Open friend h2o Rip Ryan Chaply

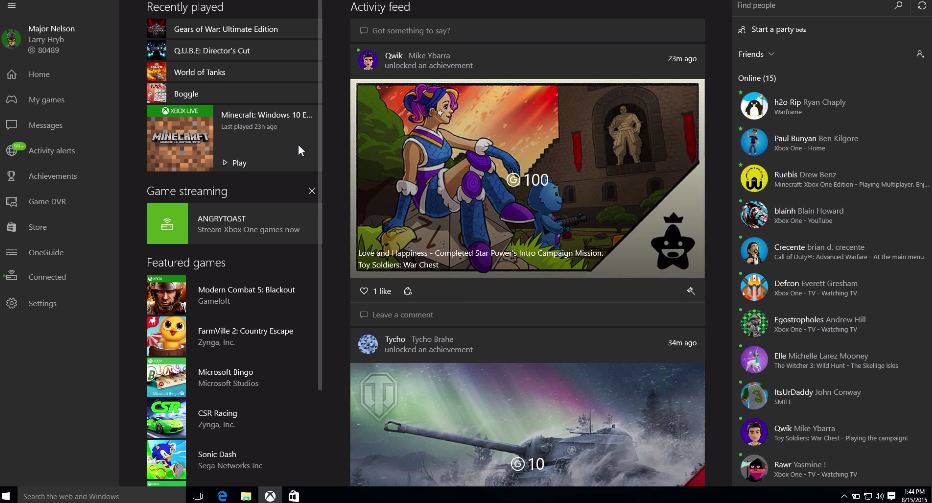[x=832, y=106]
